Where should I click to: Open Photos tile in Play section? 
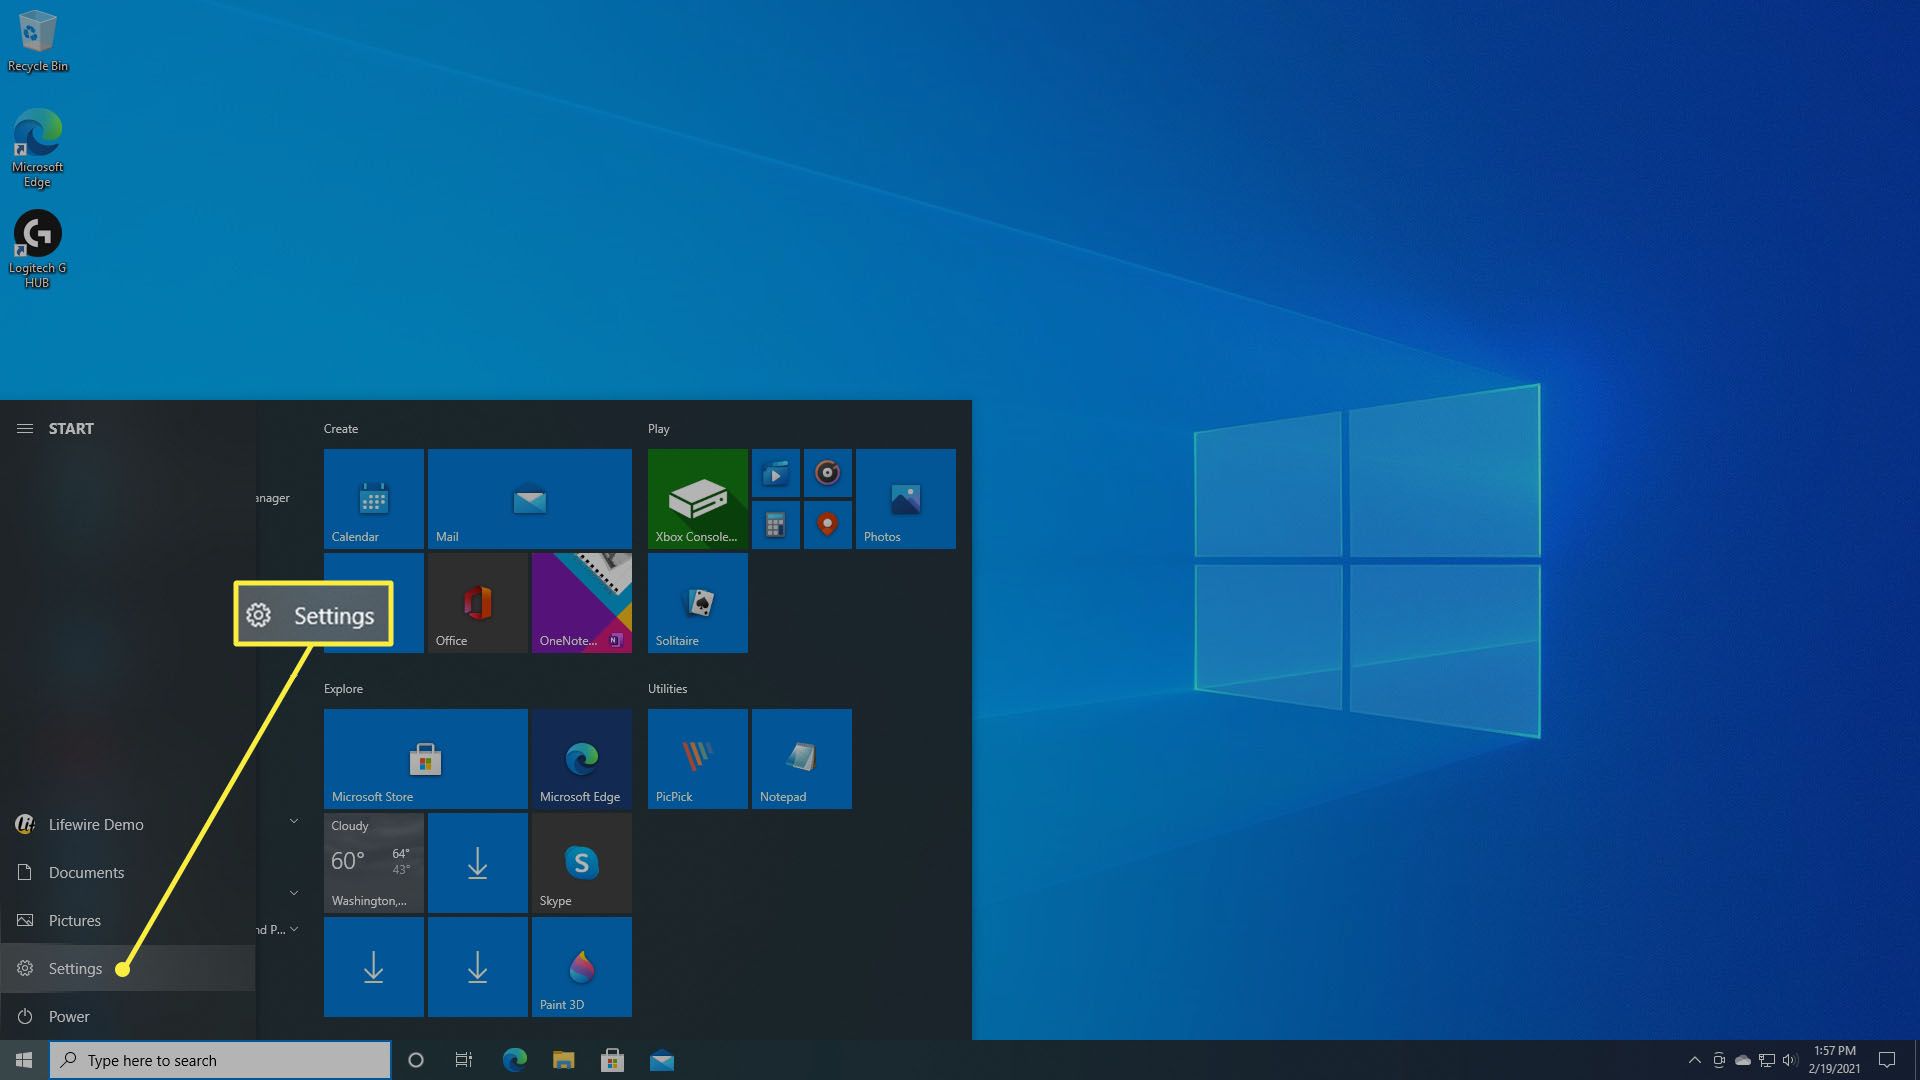905,498
